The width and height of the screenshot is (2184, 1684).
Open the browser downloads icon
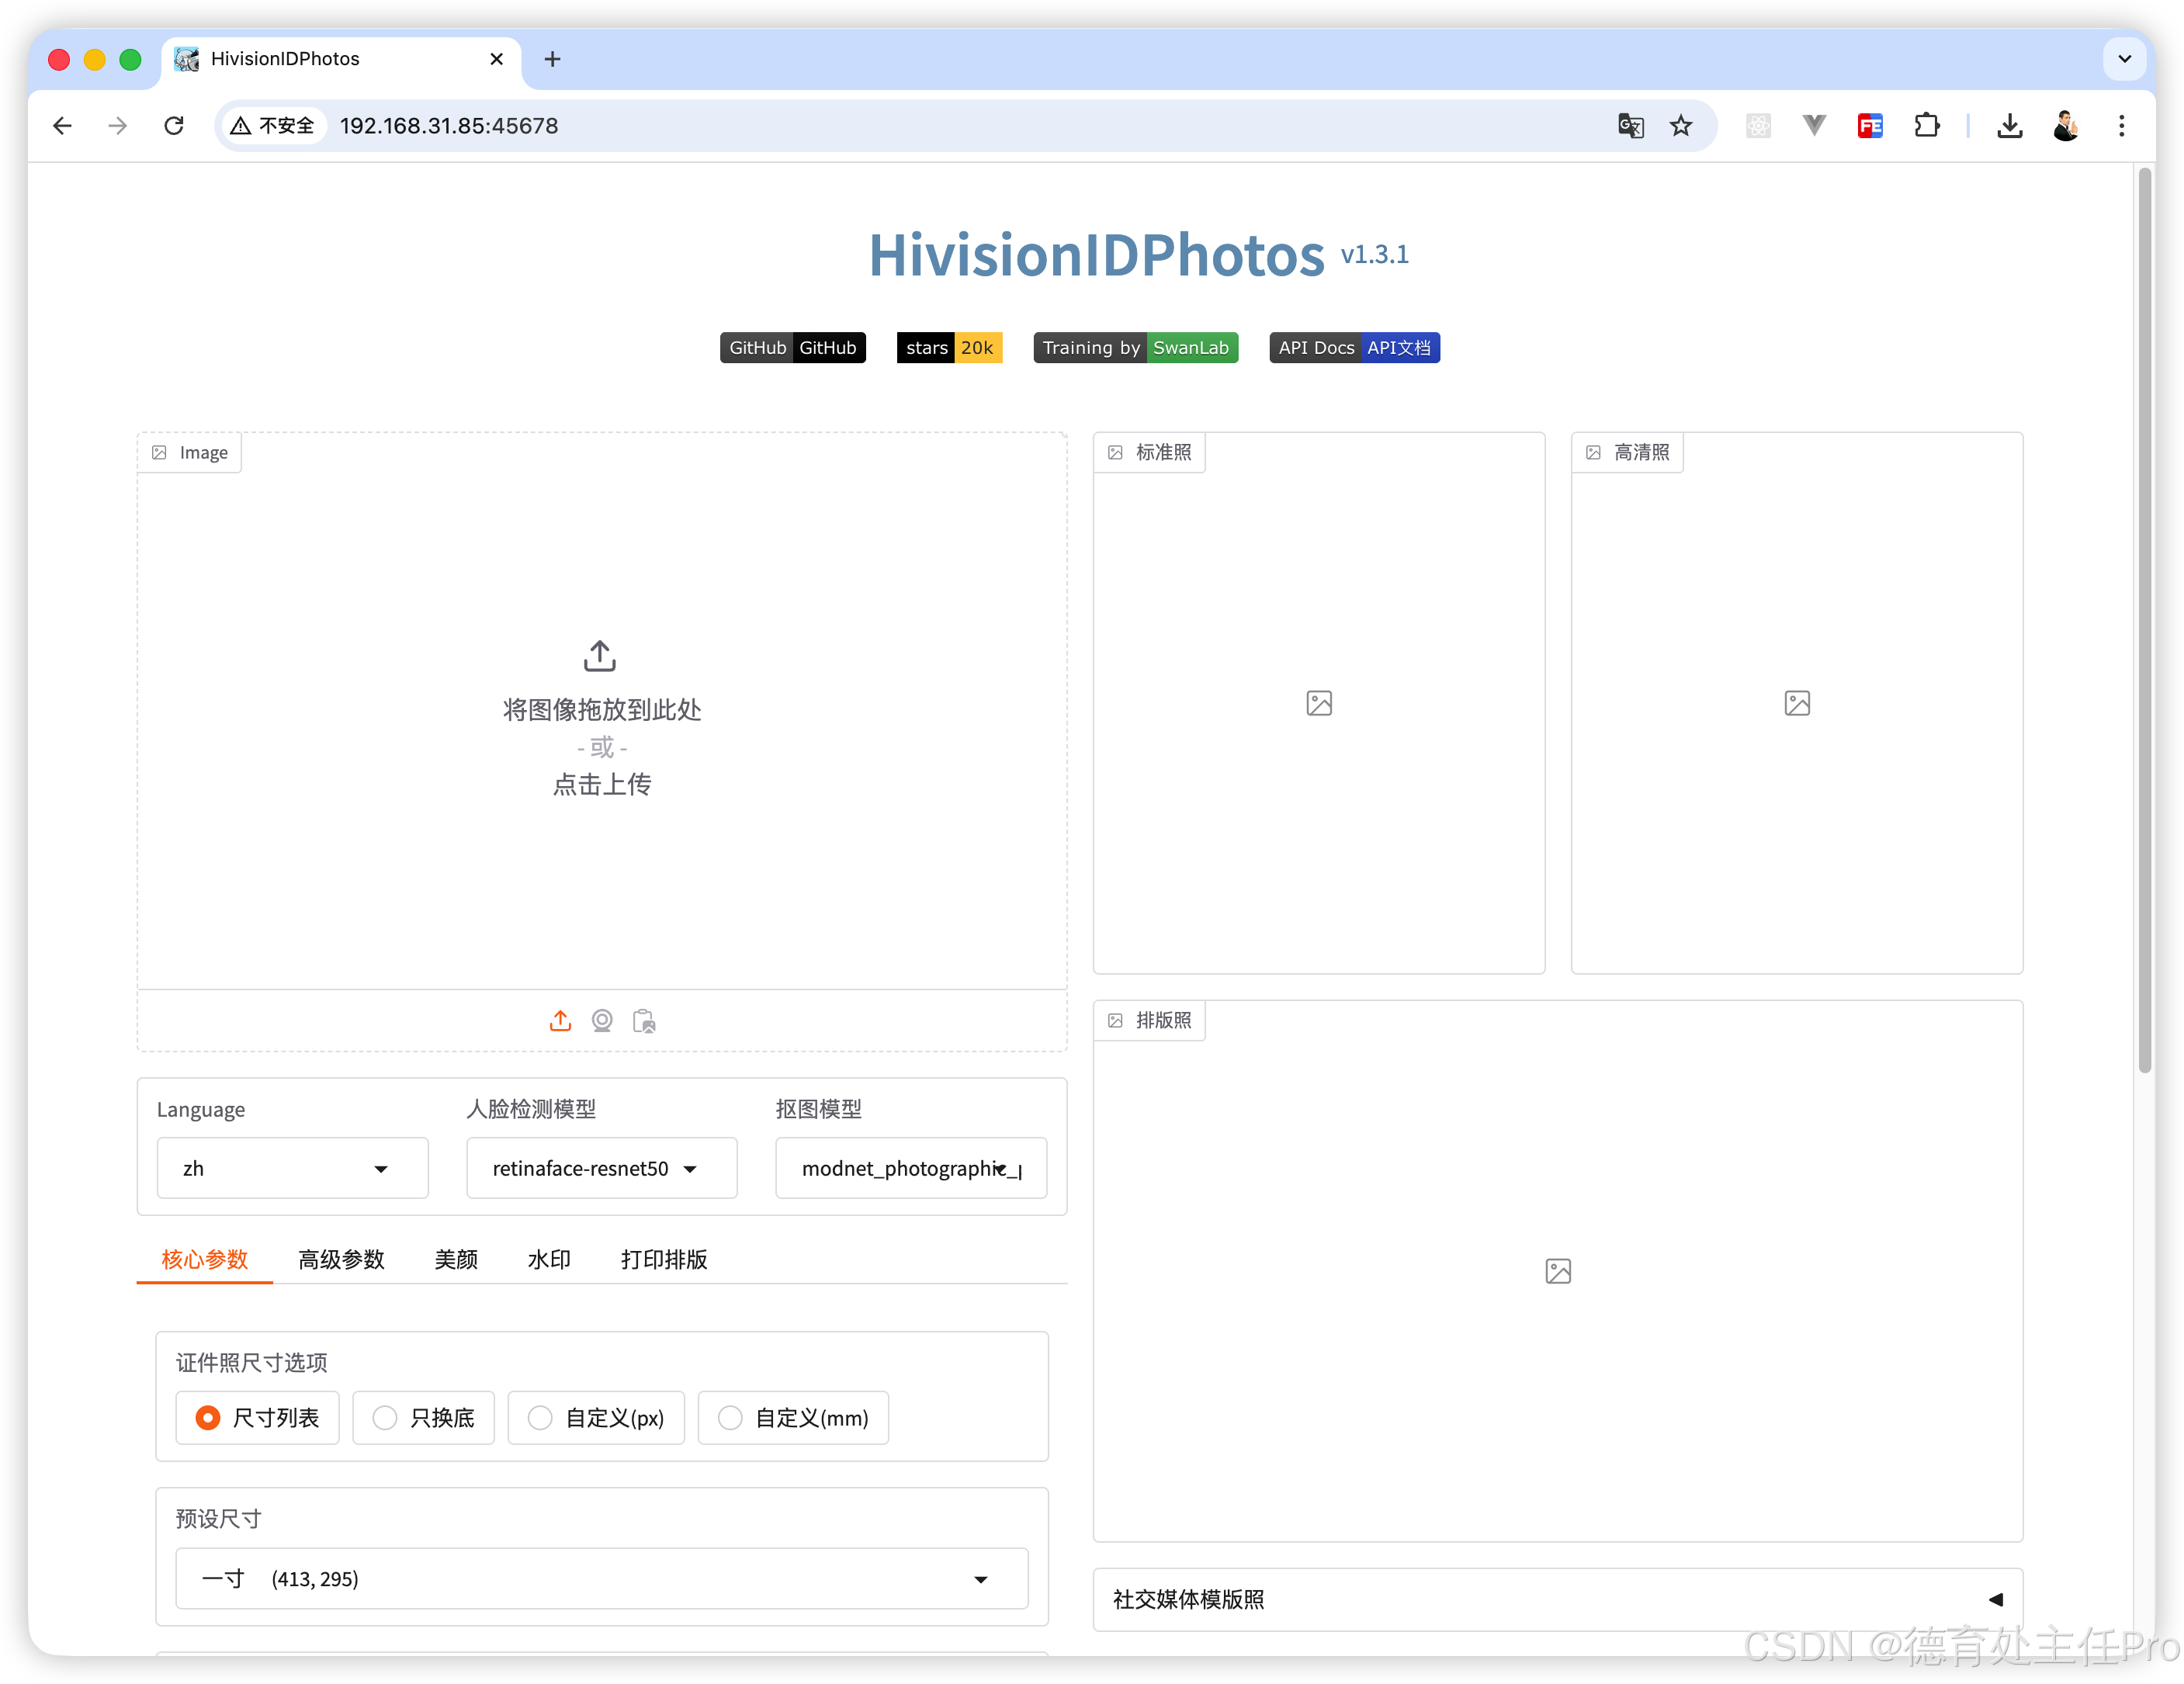click(2009, 126)
